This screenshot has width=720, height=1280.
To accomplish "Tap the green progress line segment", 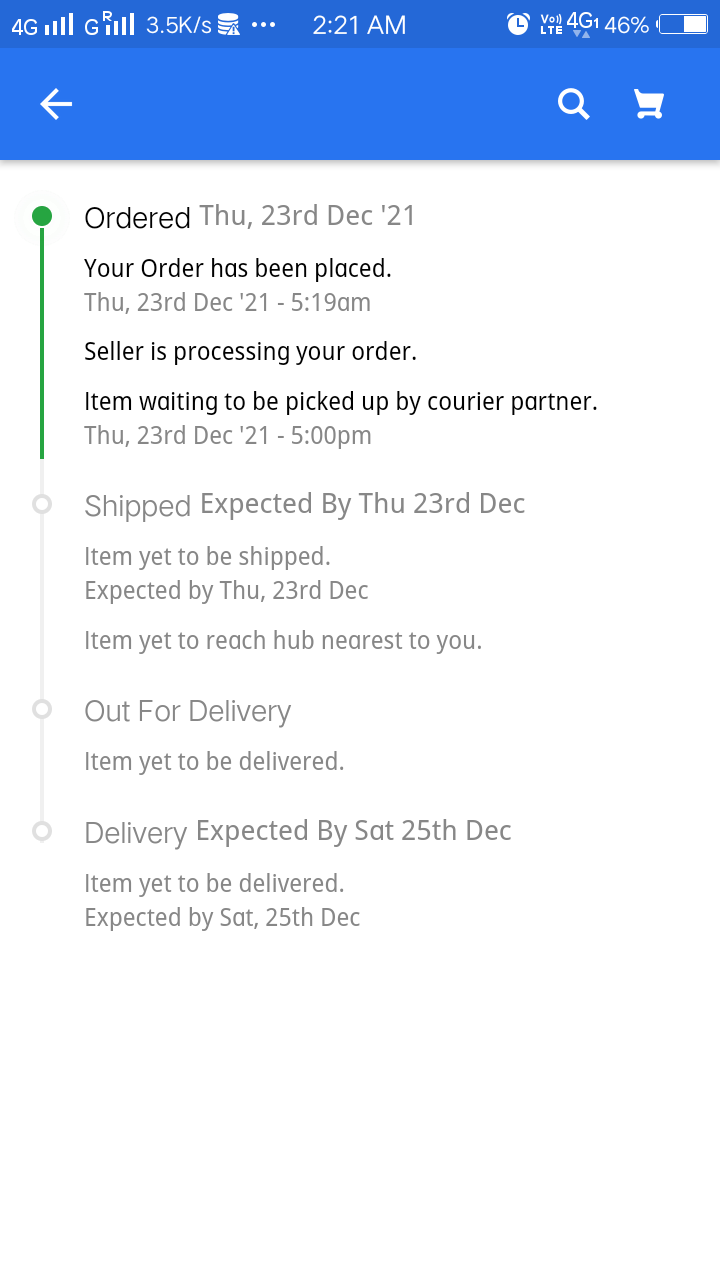I will pyautogui.click(x=42, y=340).
